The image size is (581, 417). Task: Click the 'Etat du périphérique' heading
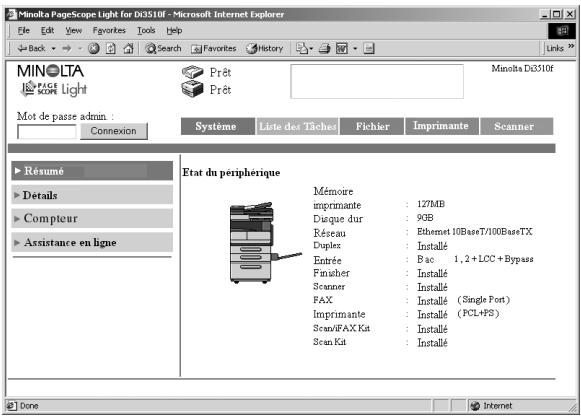(231, 173)
